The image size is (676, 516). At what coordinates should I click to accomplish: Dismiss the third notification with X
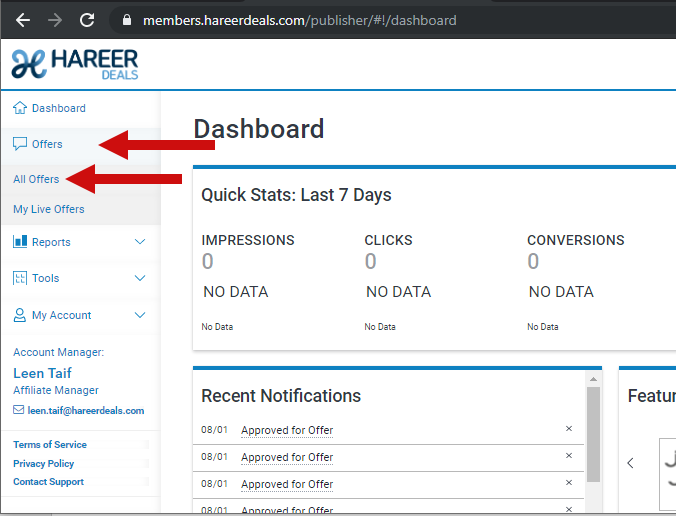click(x=569, y=482)
